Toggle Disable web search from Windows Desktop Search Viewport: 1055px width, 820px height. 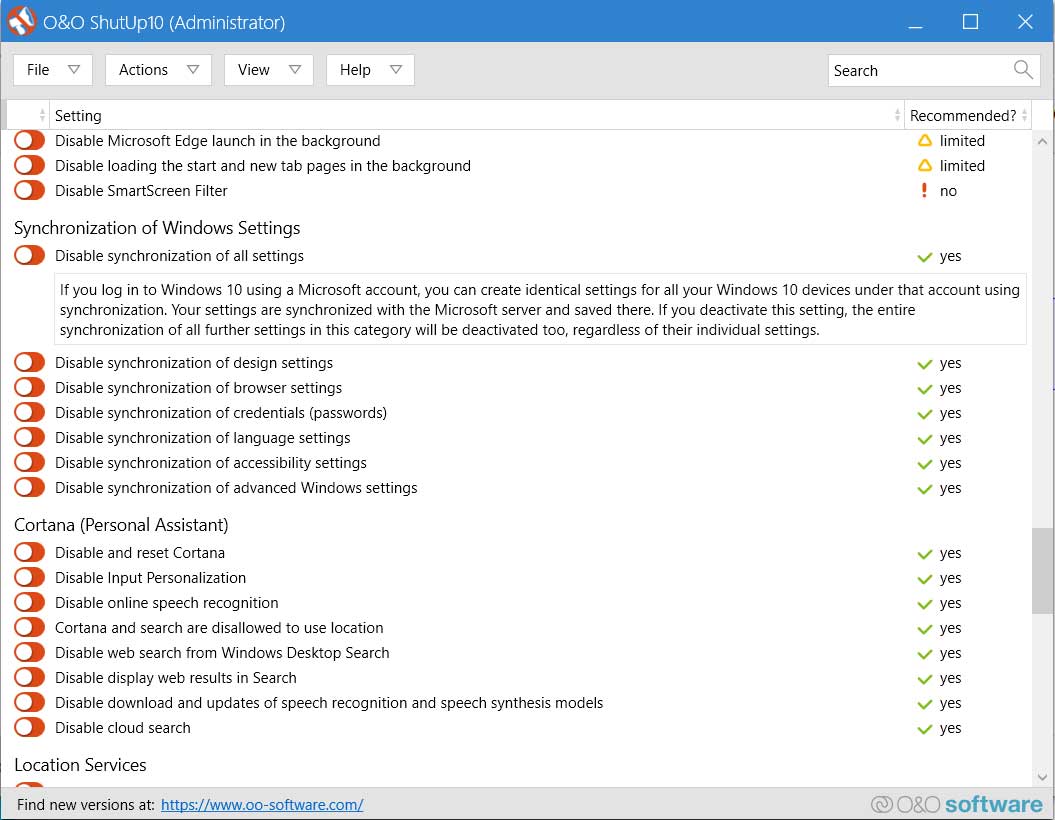(30, 653)
